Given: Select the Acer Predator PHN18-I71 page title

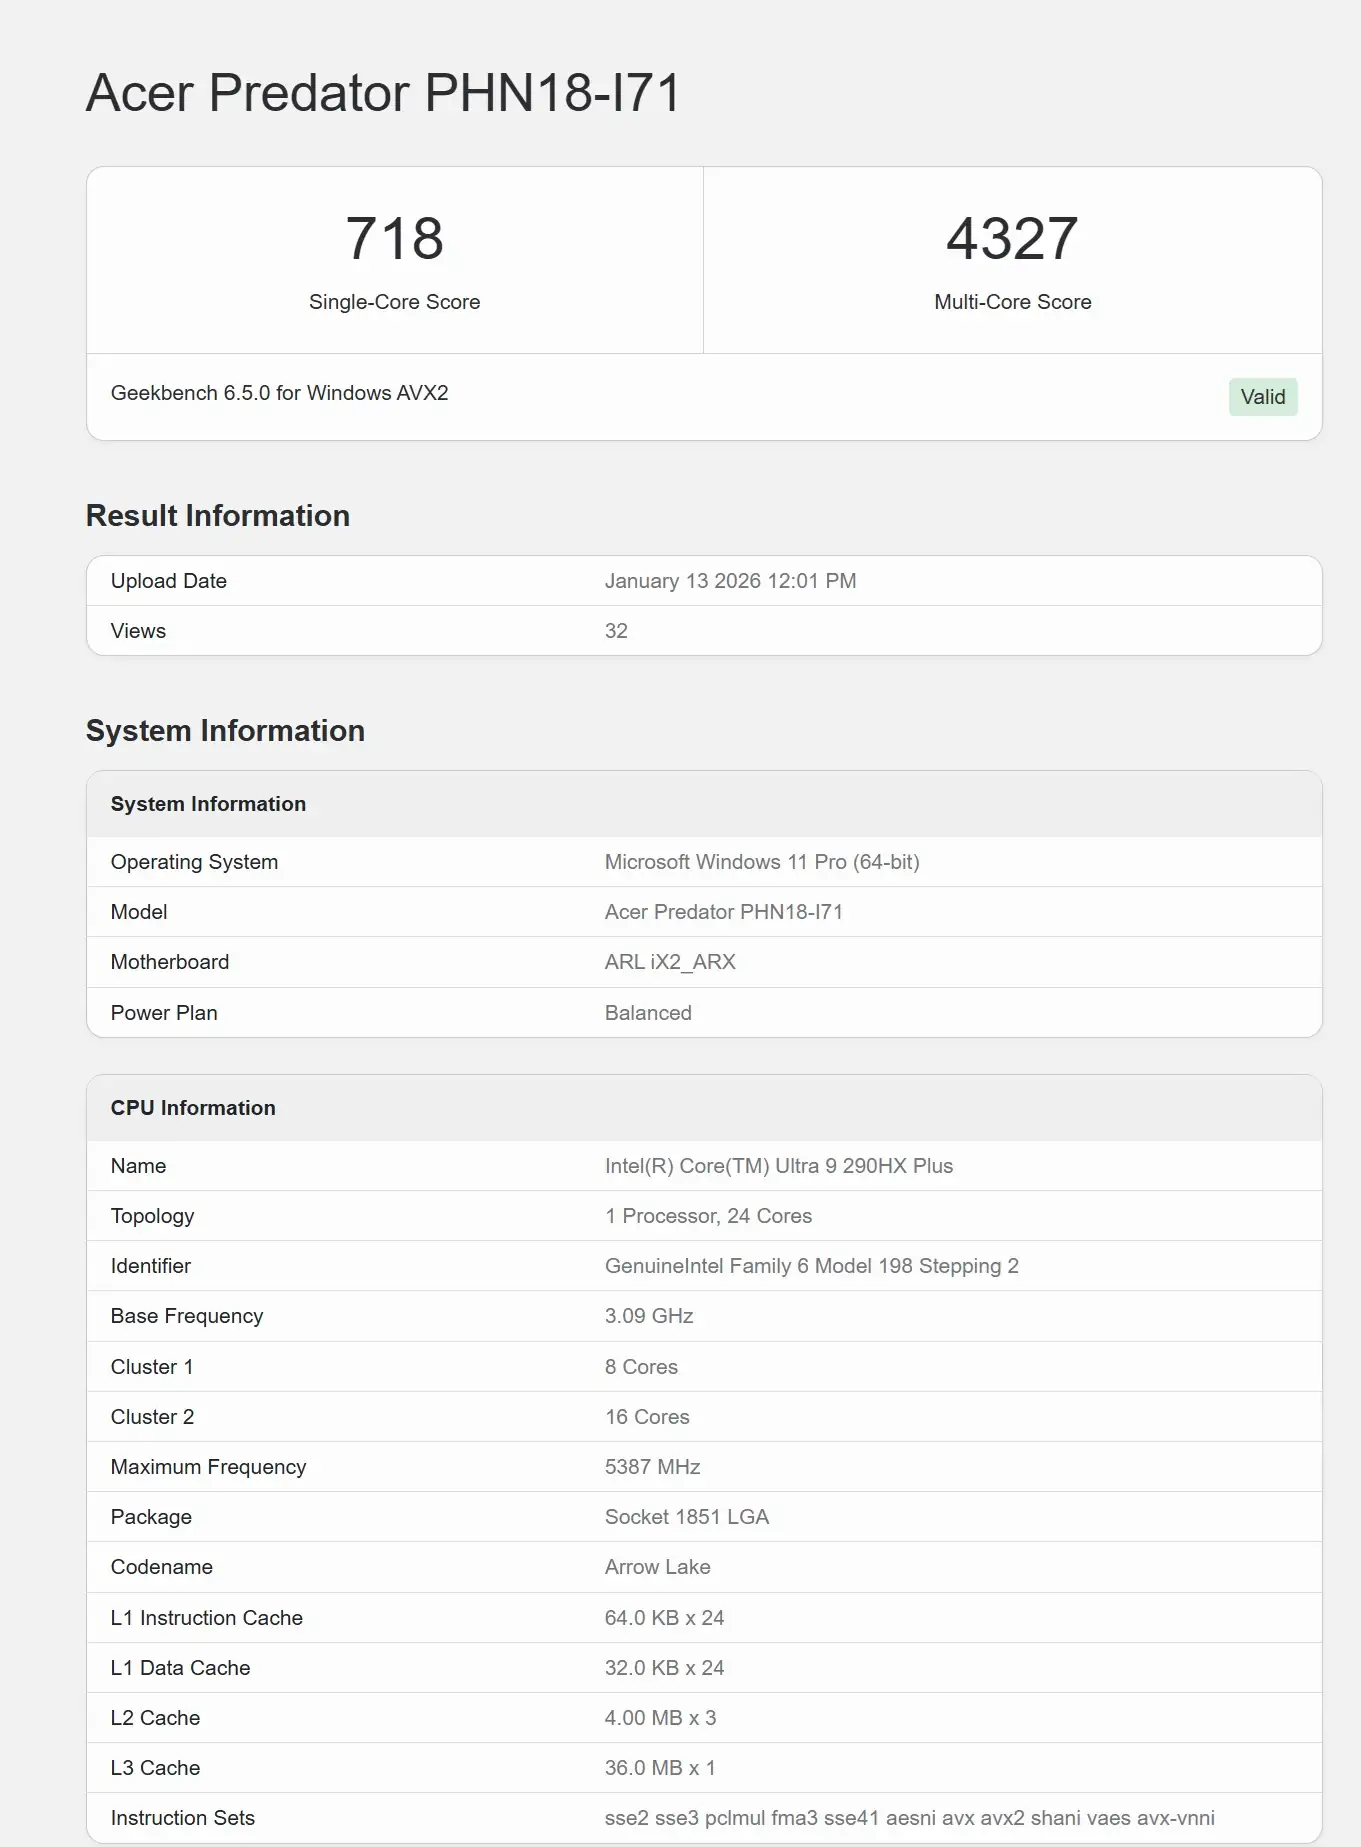Looking at the screenshot, I should tap(384, 93).
